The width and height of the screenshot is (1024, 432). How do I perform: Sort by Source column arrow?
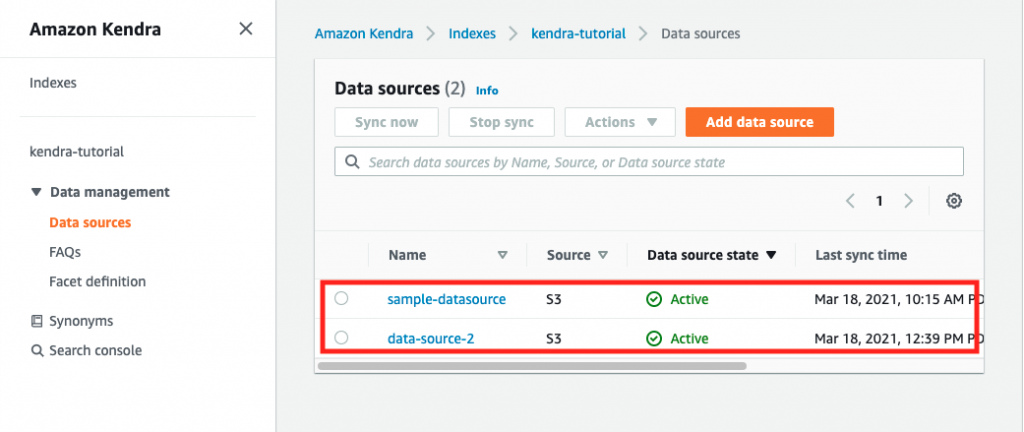tap(603, 255)
